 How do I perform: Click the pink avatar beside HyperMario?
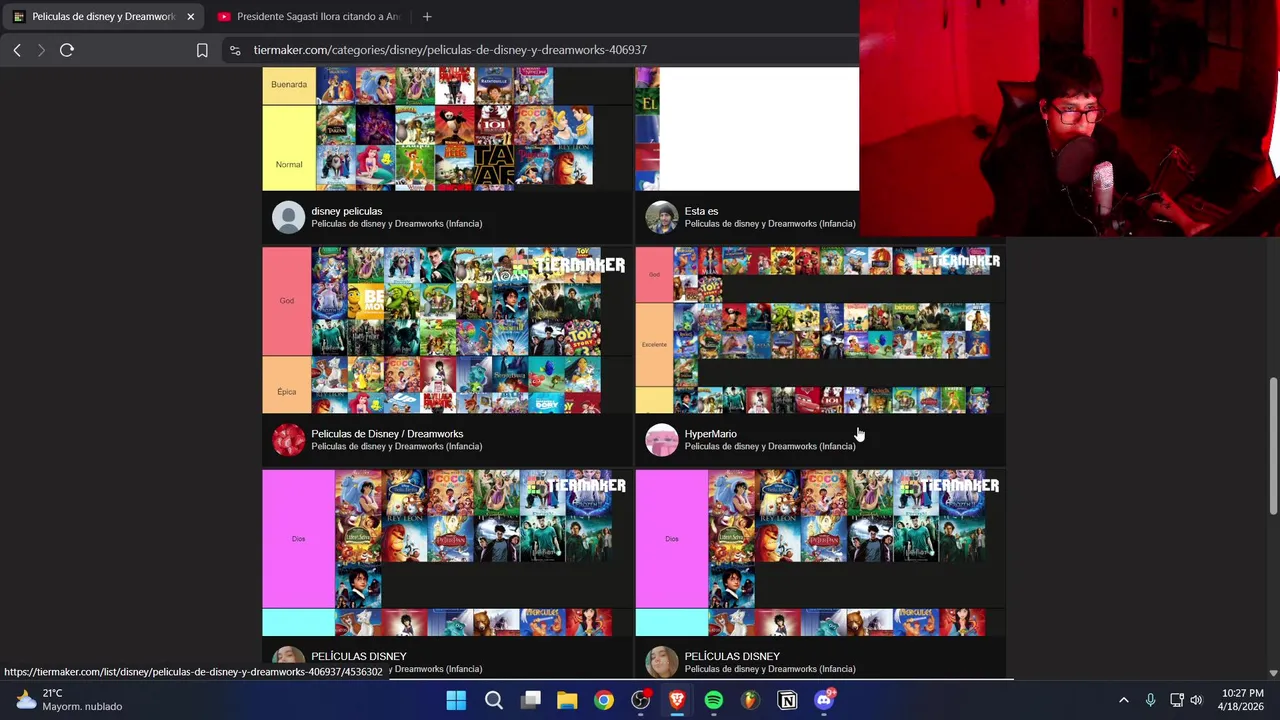[x=661, y=440]
